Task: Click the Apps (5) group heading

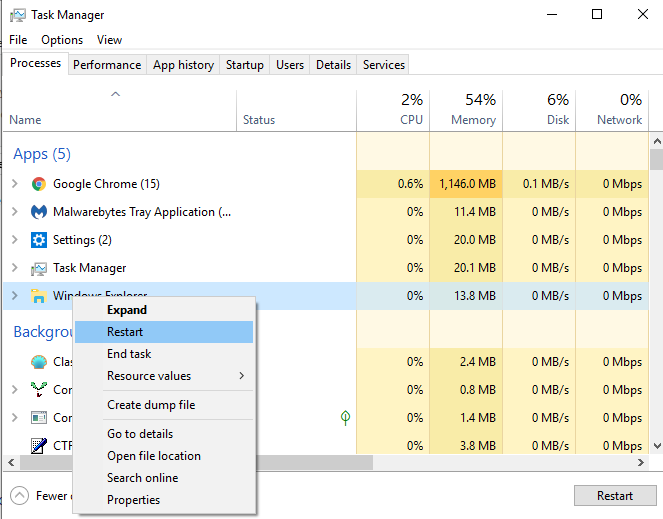Action: coord(42,154)
